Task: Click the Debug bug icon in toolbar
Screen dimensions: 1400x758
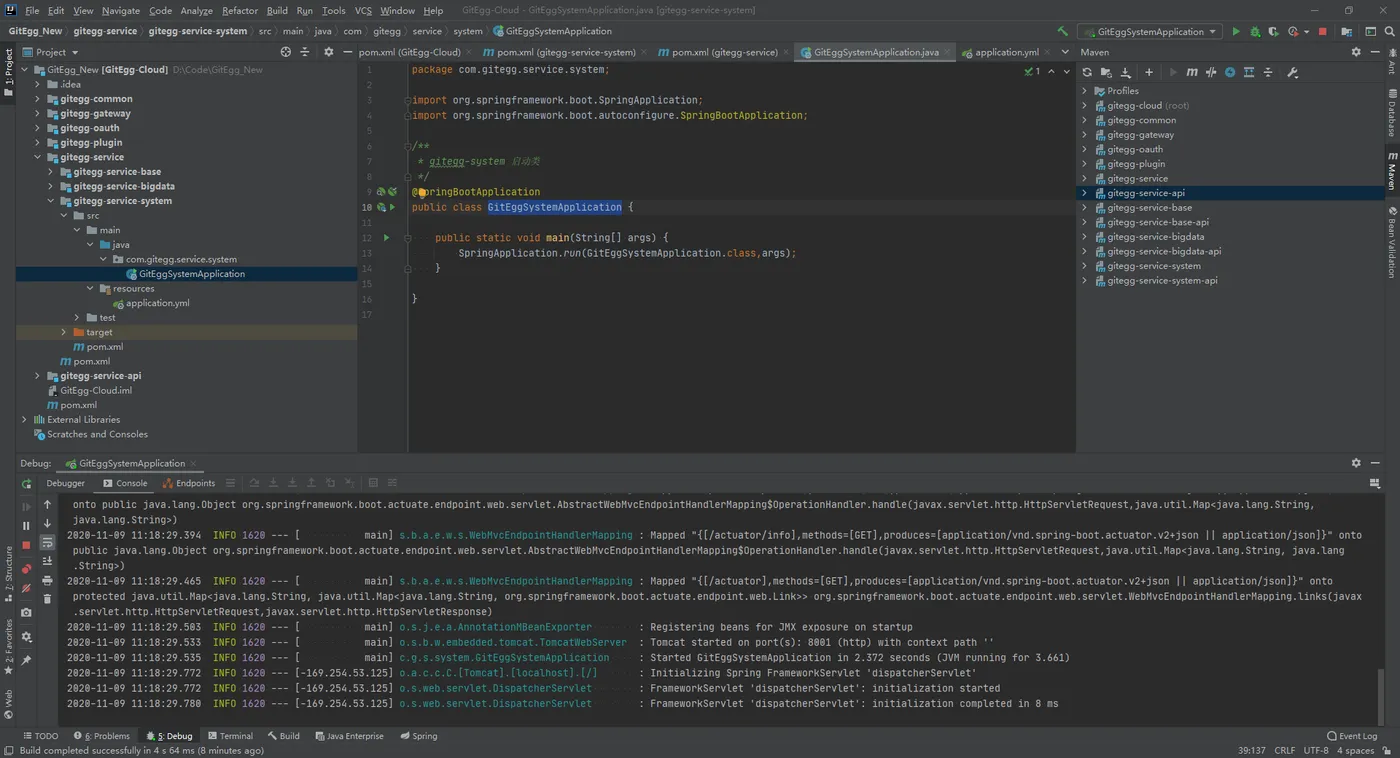Action: [1255, 32]
